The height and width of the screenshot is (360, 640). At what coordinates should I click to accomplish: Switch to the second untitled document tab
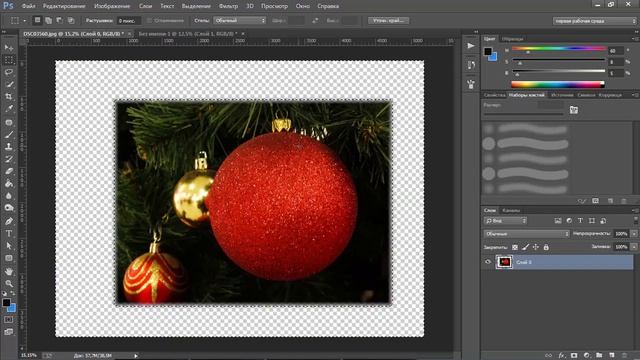[188, 34]
